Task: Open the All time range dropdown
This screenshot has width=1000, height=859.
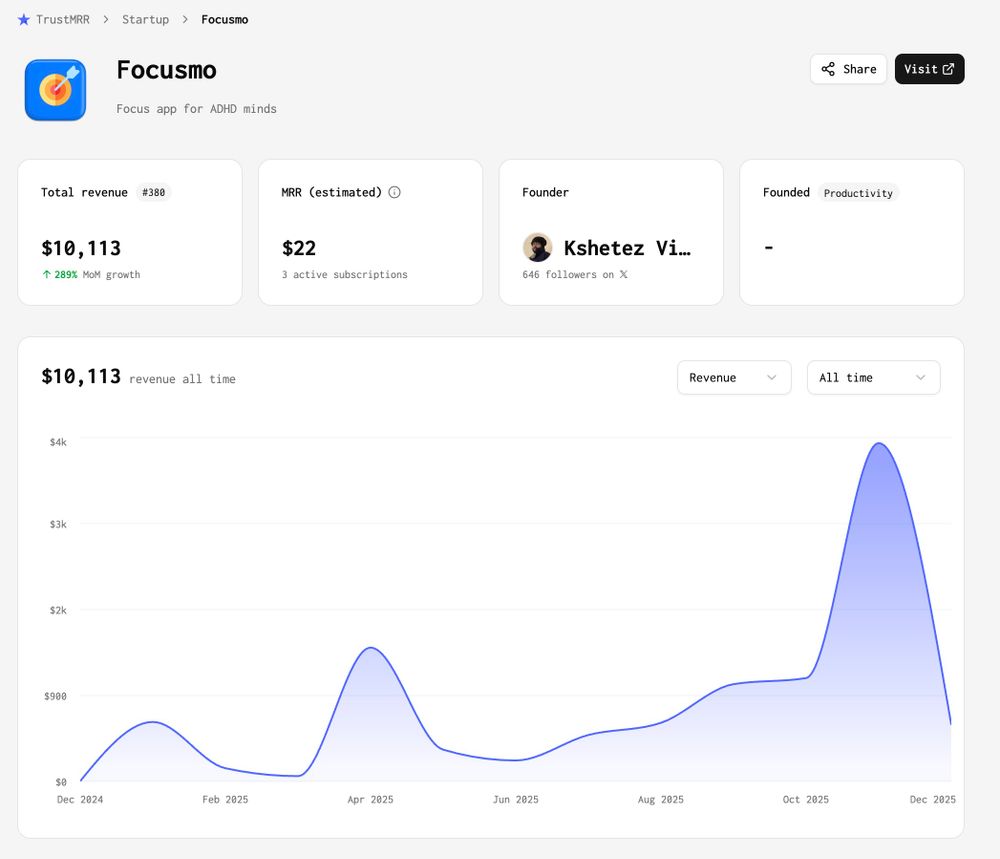Action: [x=873, y=378]
